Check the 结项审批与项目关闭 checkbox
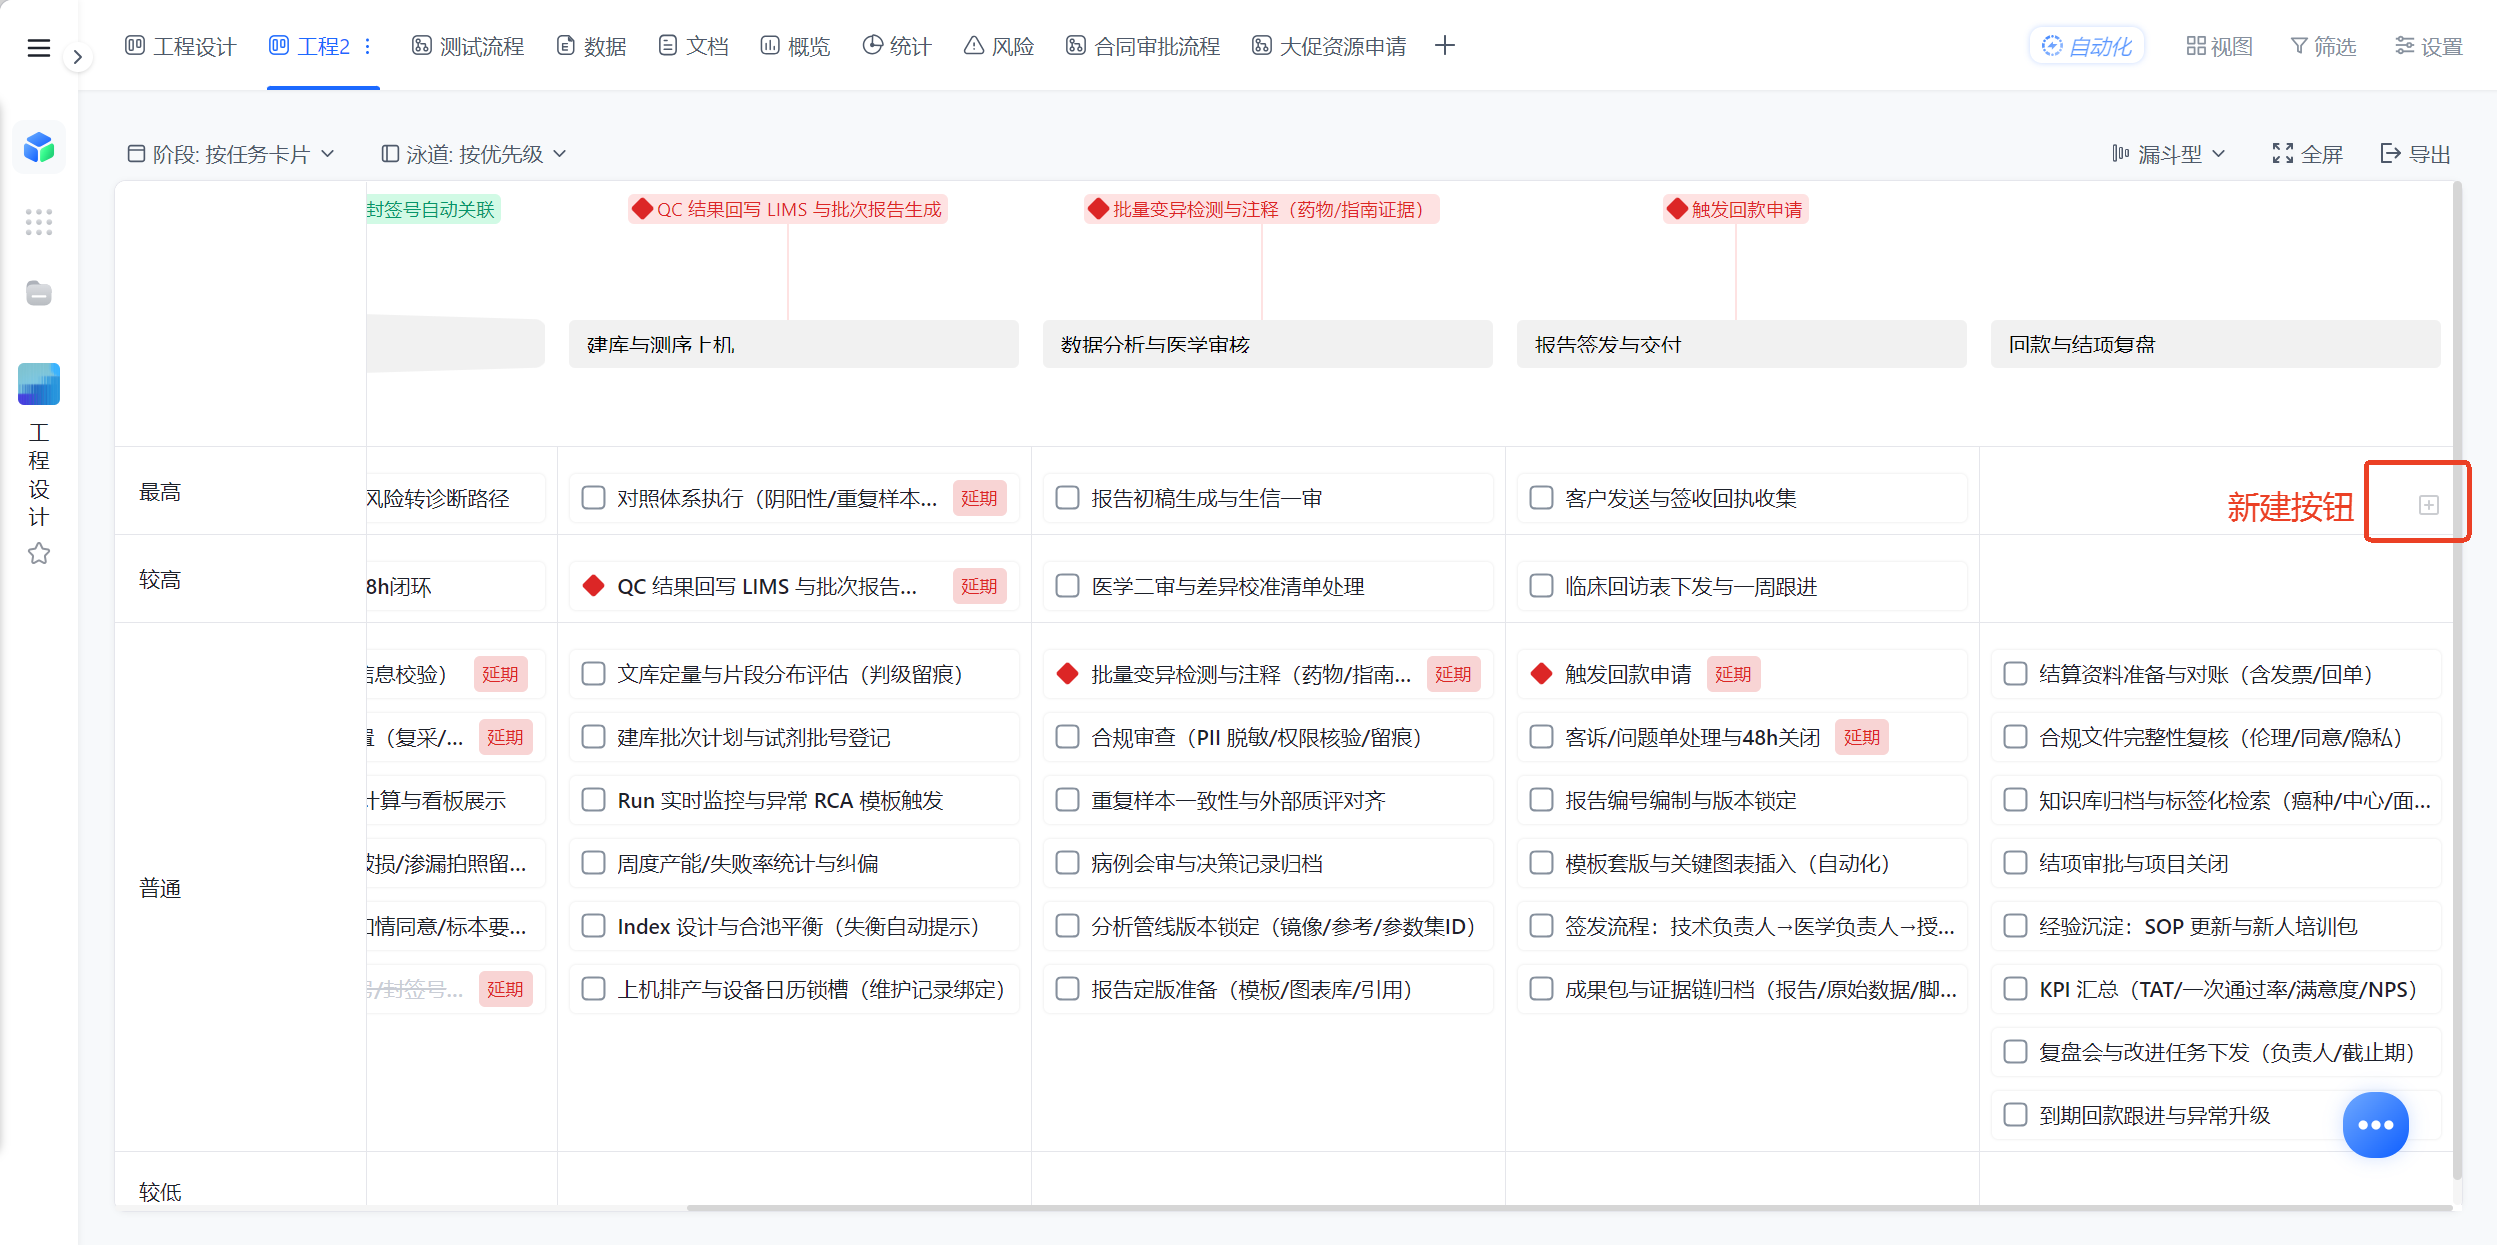 point(2016,863)
